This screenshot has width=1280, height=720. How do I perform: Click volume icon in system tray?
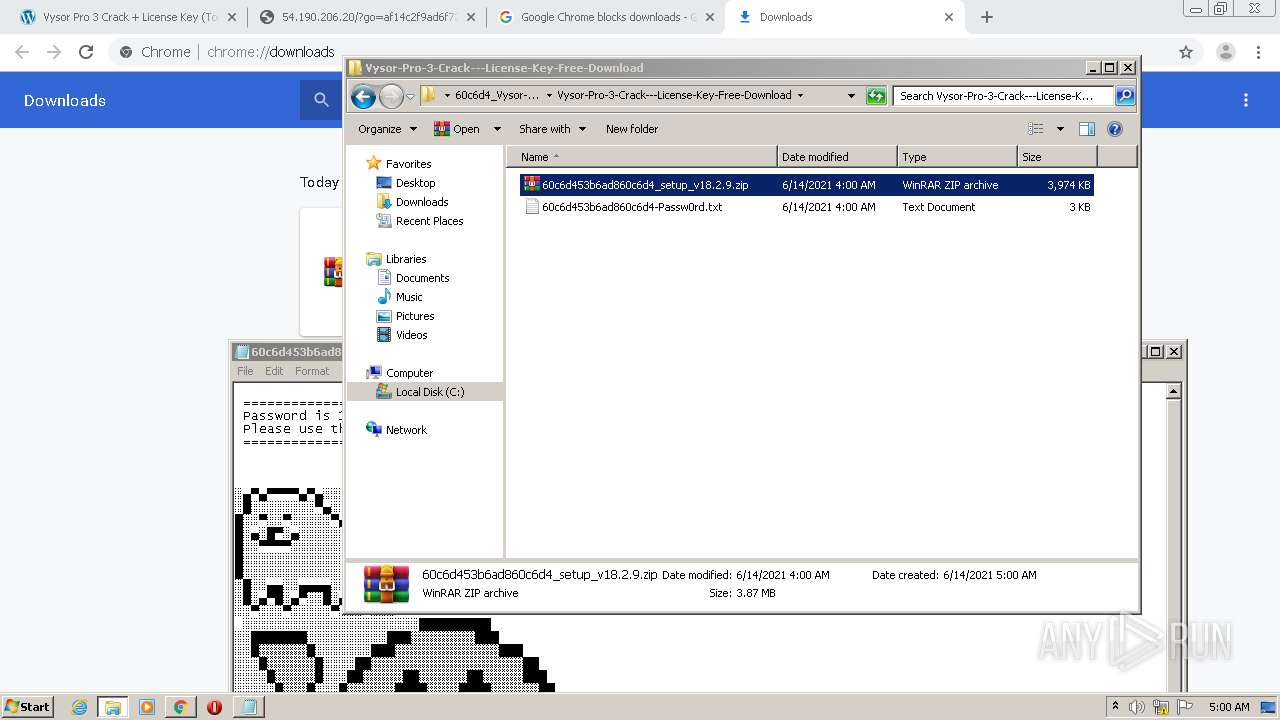[1137, 707]
